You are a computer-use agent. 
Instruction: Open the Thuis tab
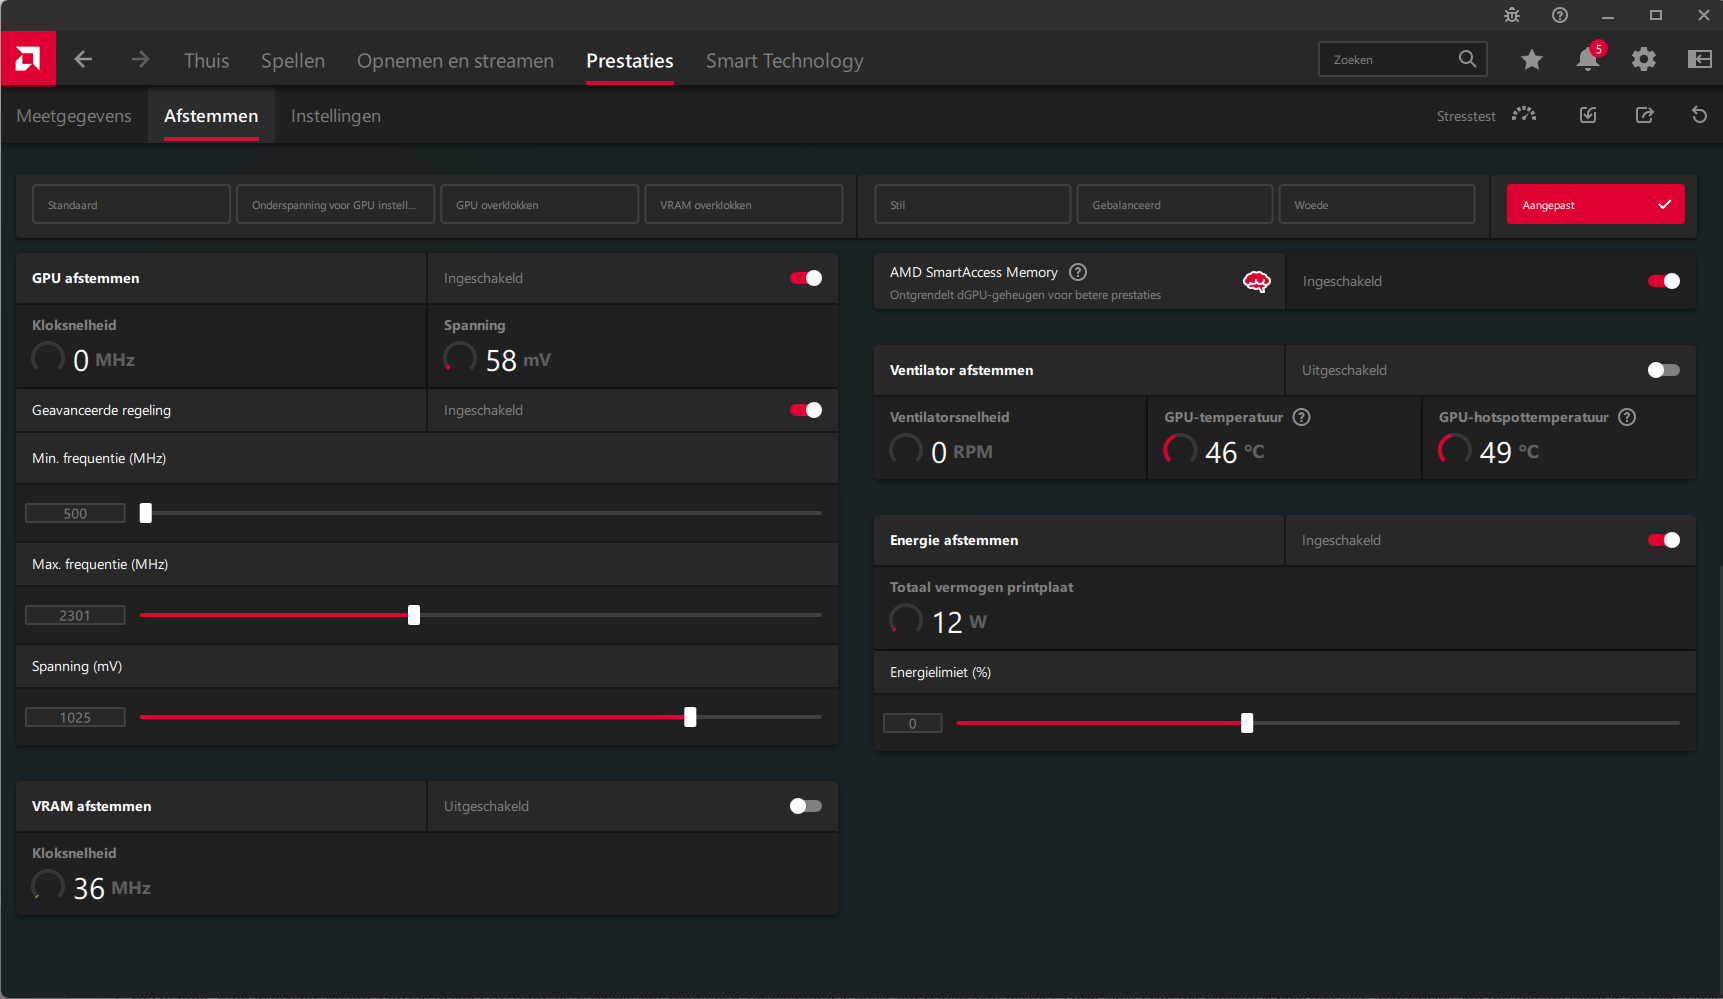tap(206, 61)
